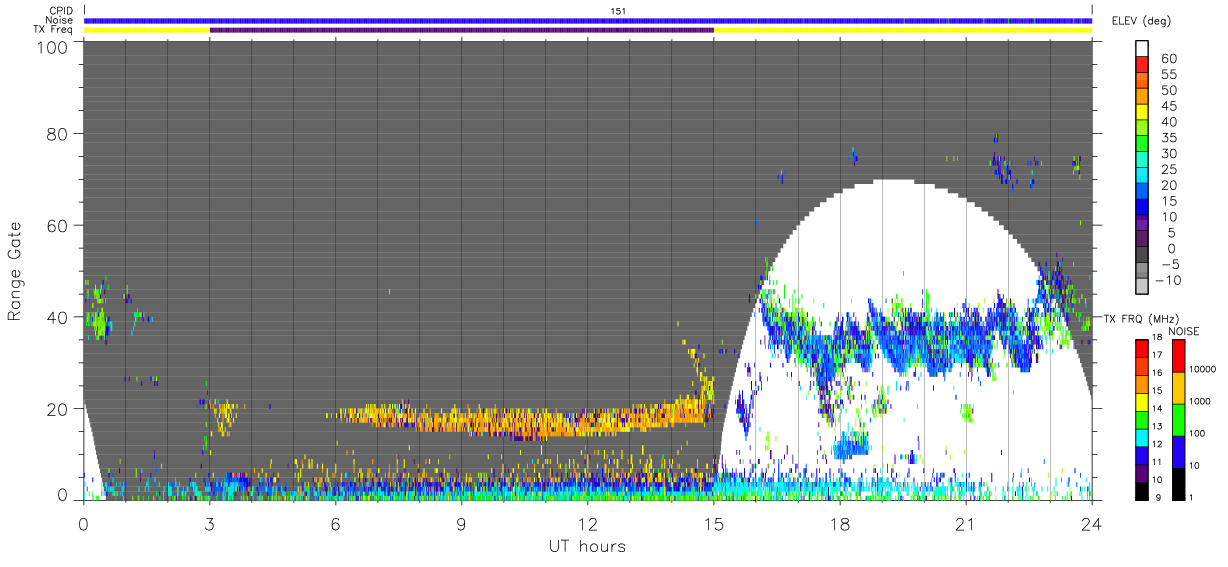Click the CPID value 151
The width and height of the screenshot is (1228, 567).
click(618, 11)
